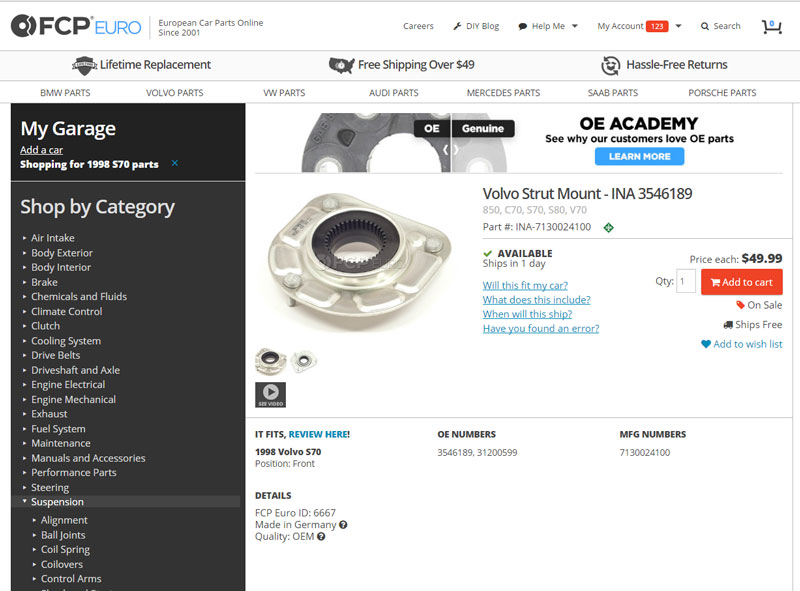
Task: Remove 1998 S70 car with X icon
Action: [175, 163]
